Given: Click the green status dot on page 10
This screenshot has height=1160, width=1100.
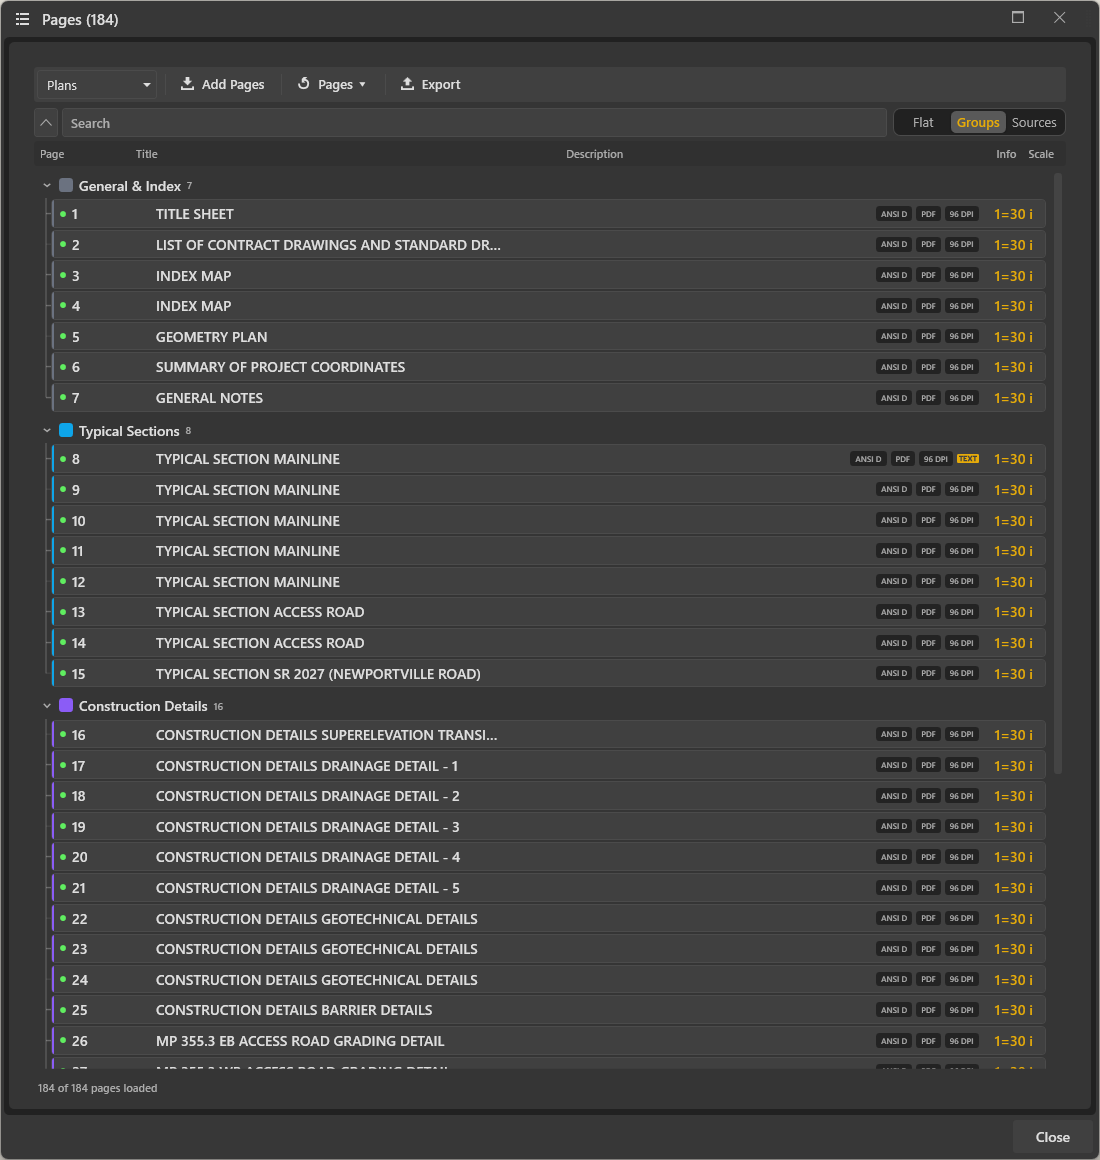Looking at the screenshot, I should pos(63,520).
